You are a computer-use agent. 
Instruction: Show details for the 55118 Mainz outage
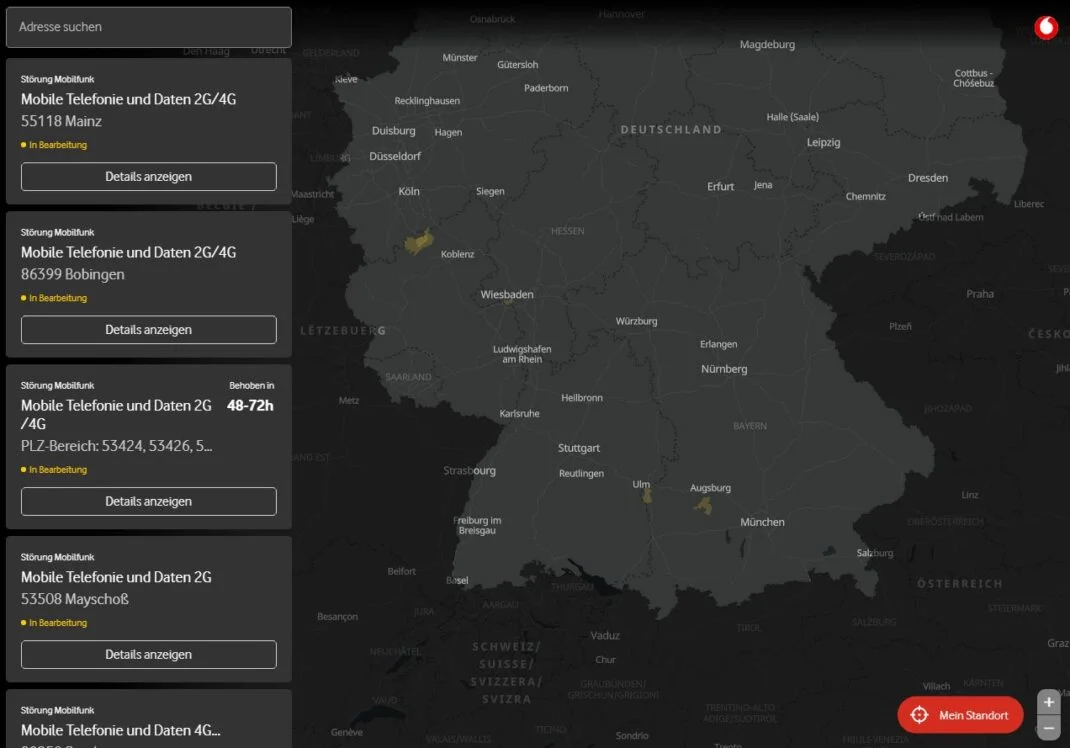[x=149, y=177]
